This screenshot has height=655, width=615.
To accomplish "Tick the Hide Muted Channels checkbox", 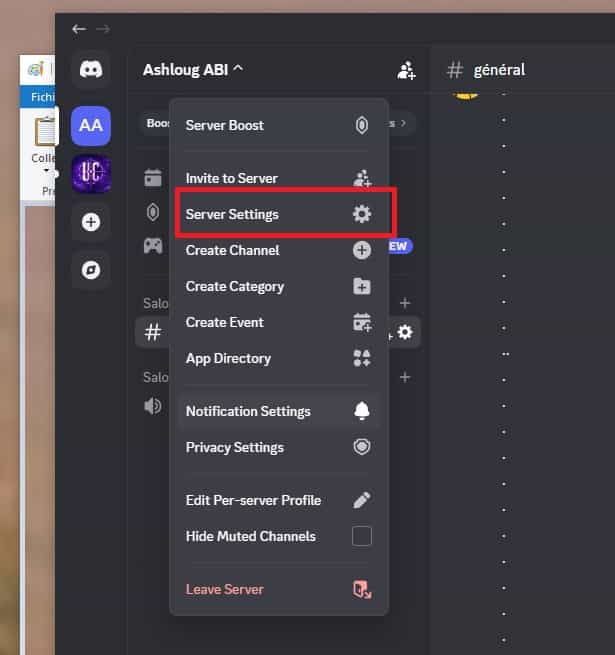I will 362,536.
